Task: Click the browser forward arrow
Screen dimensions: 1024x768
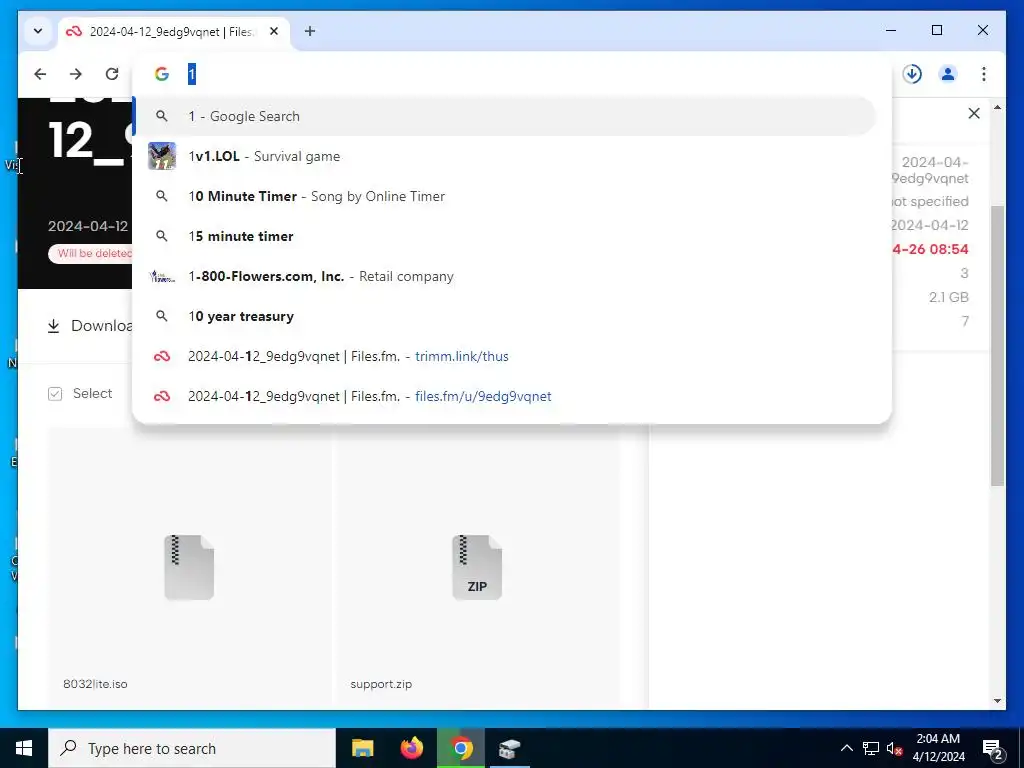Action: click(76, 74)
